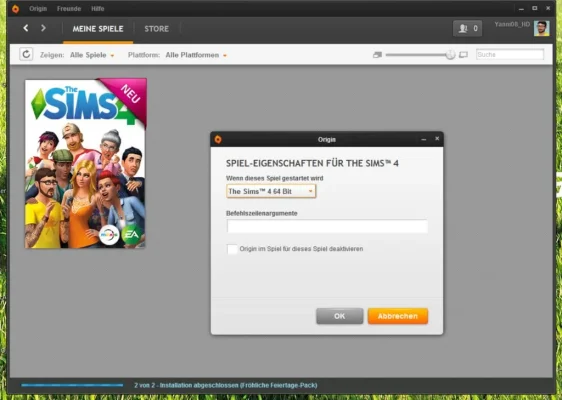Minimize the Spiel-Eigenschaften dialog

click(x=424, y=139)
